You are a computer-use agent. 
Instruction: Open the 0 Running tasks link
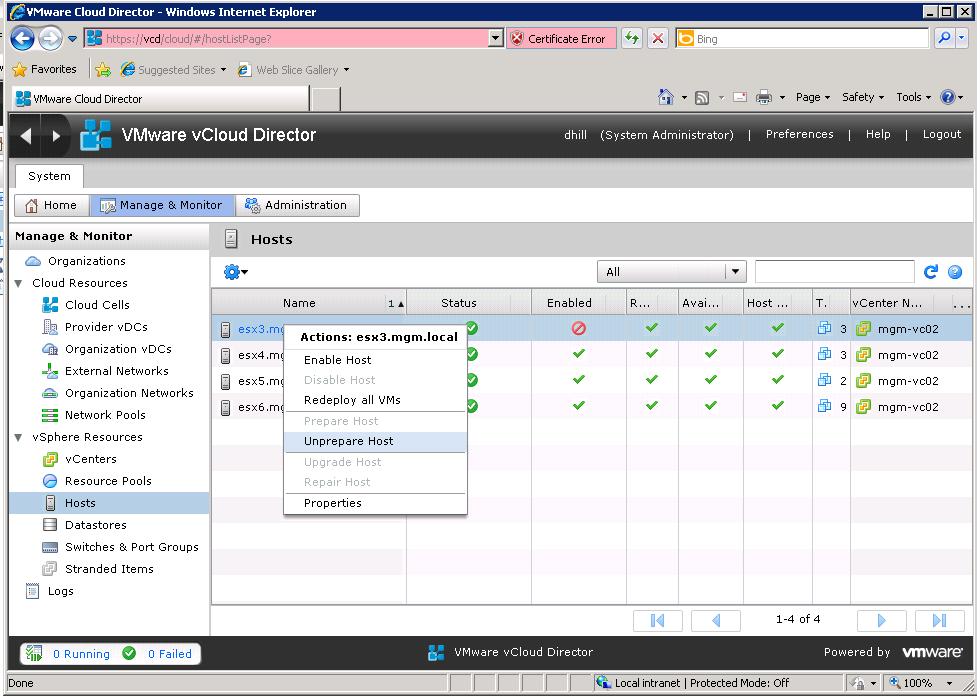coord(81,654)
